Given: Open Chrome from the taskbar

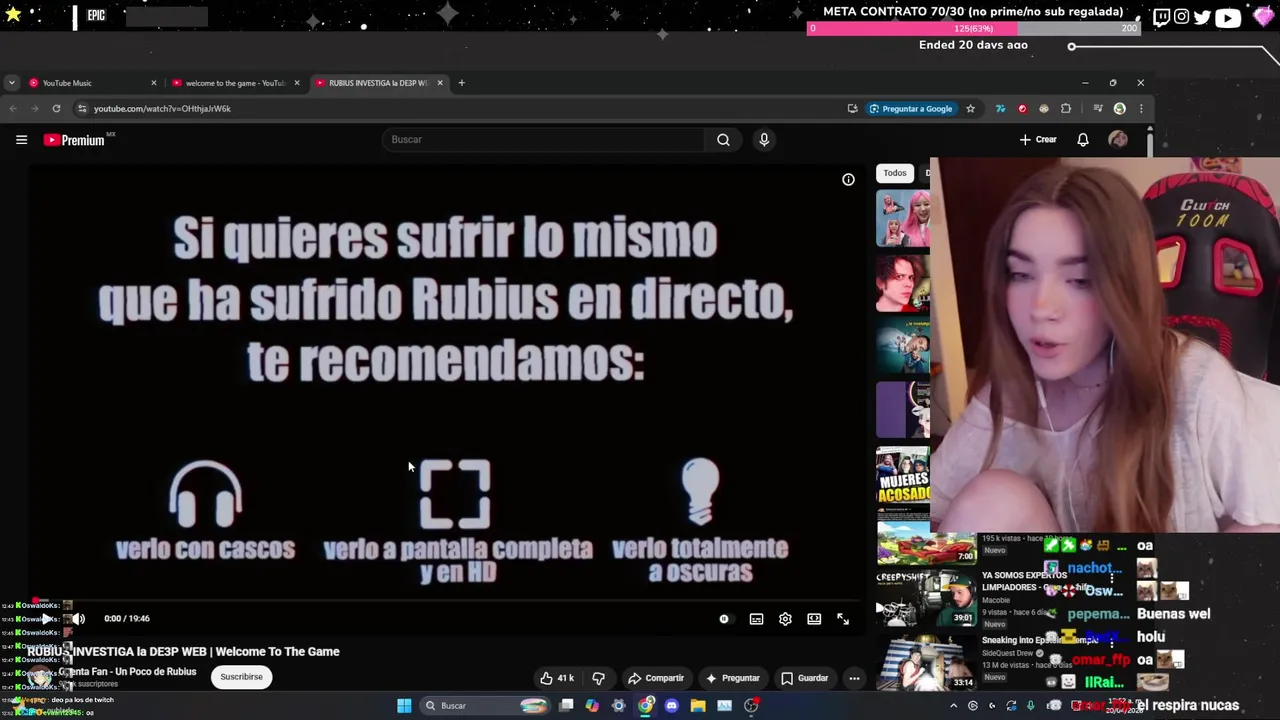Looking at the screenshot, I should tap(646, 706).
